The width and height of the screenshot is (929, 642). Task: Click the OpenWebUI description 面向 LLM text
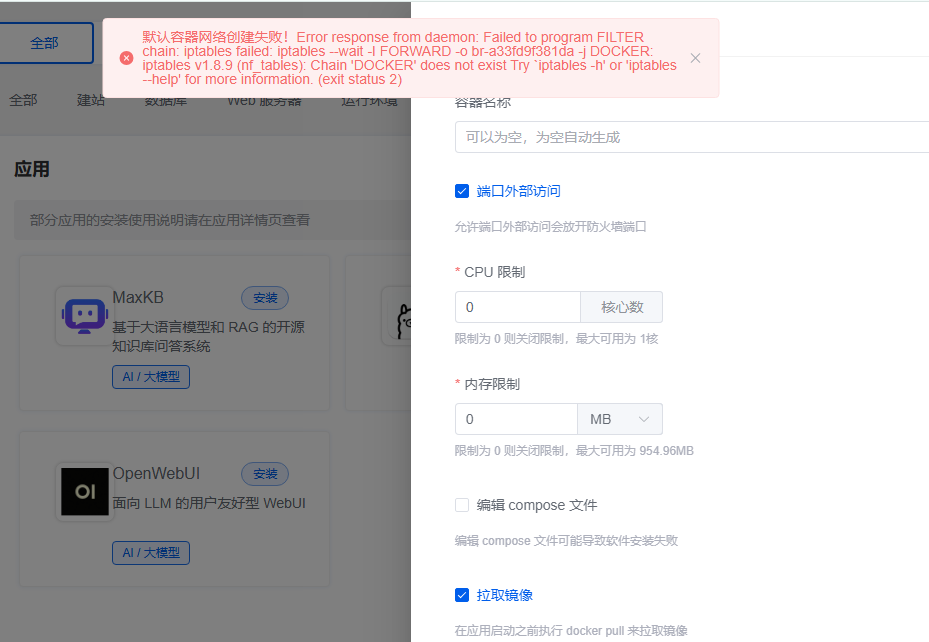click(209, 503)
